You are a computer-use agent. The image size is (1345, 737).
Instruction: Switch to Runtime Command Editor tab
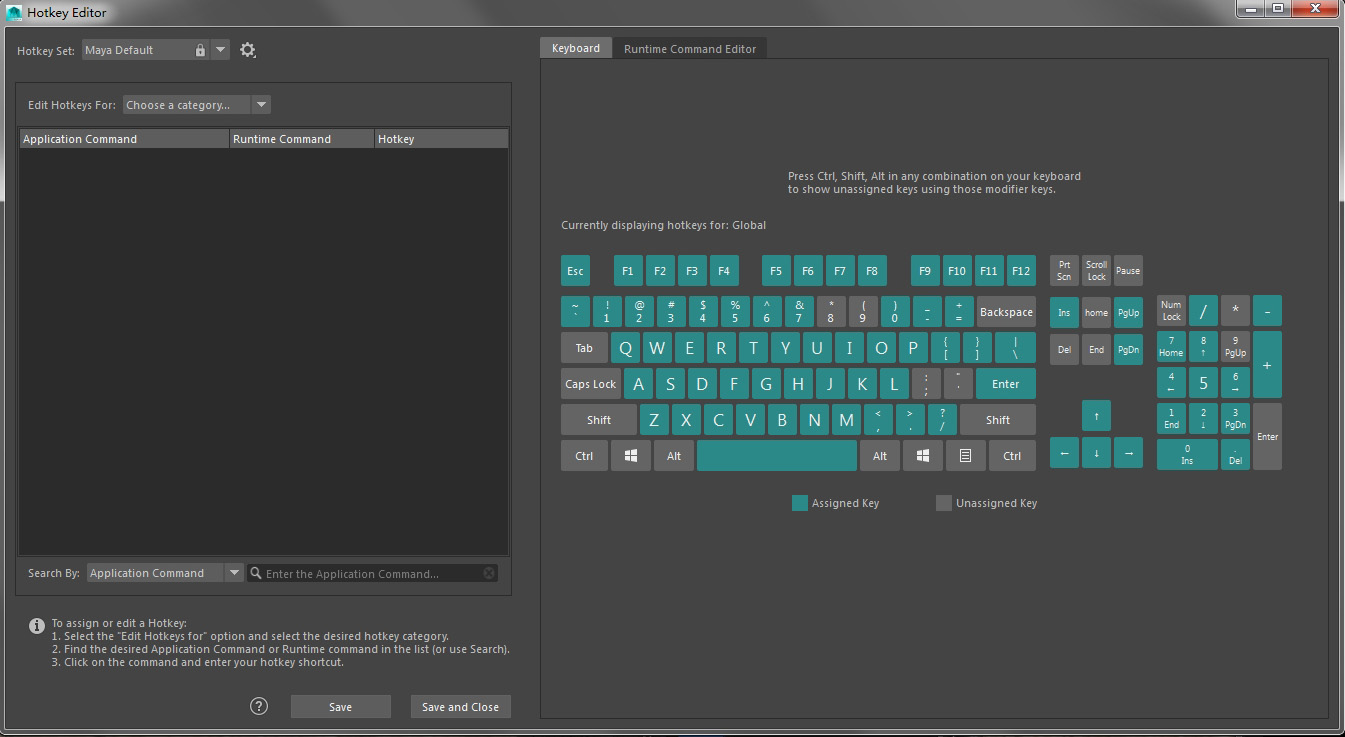point(690,48)
